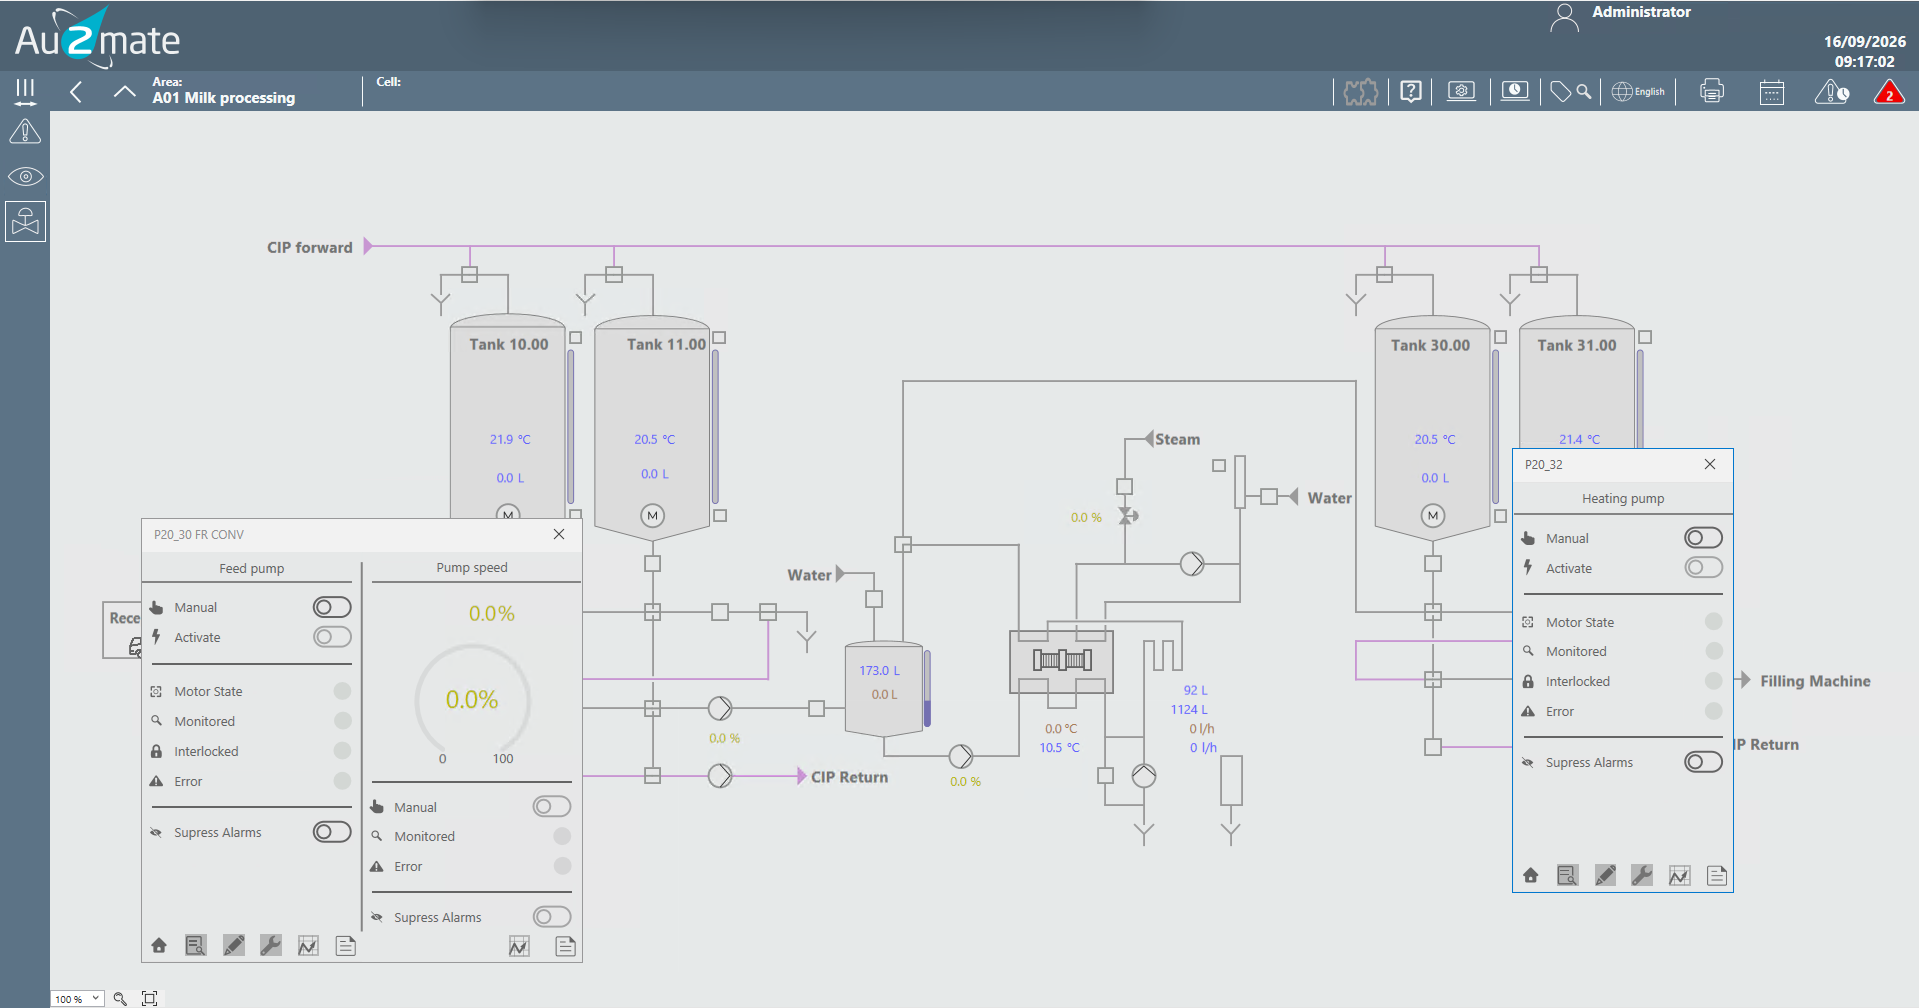Open the system settings monitor icon
This screenshot has height=1008, width=1919.
pos(1461,92)
